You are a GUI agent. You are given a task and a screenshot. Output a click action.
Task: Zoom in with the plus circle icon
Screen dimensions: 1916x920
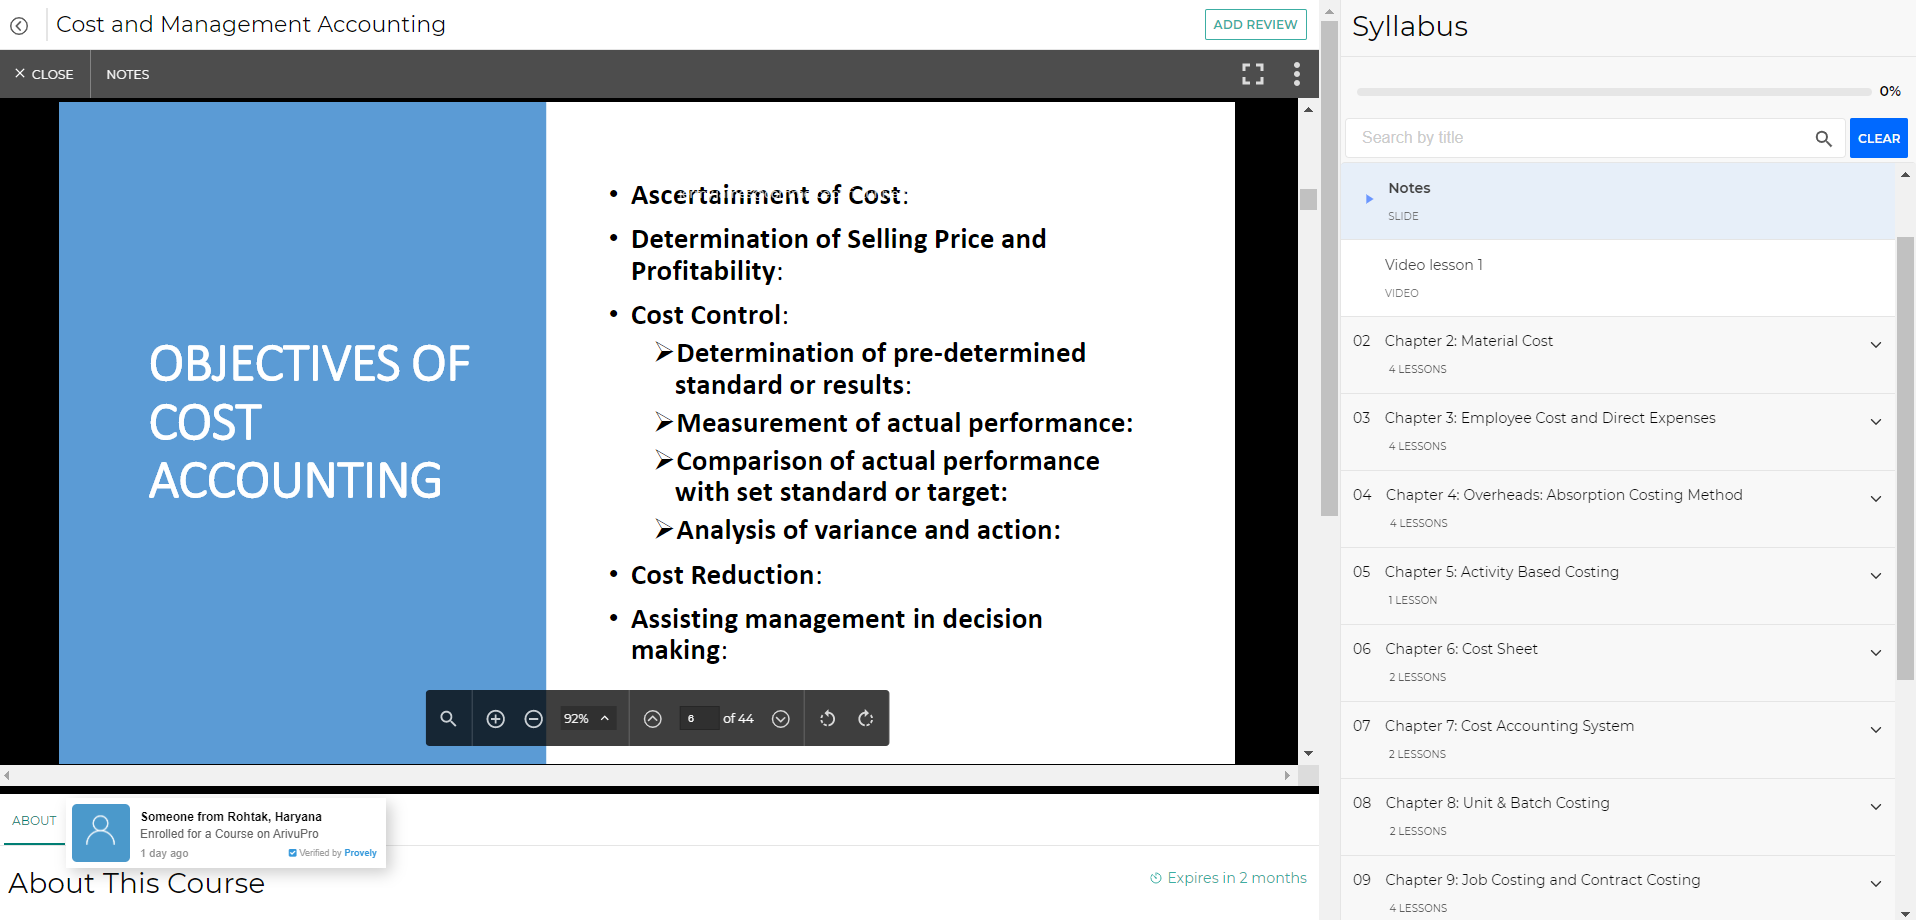[495, 719]
